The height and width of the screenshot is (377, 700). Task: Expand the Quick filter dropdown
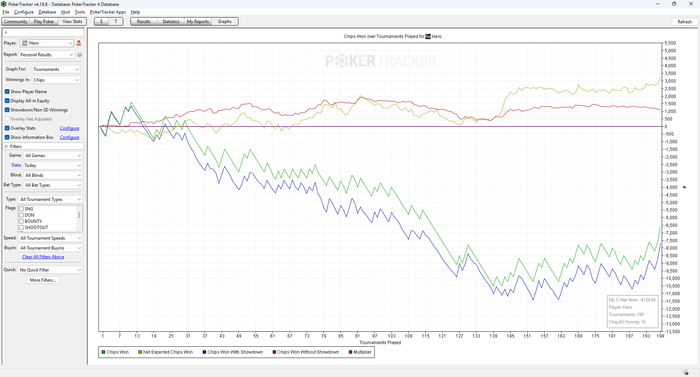(50, 270)
